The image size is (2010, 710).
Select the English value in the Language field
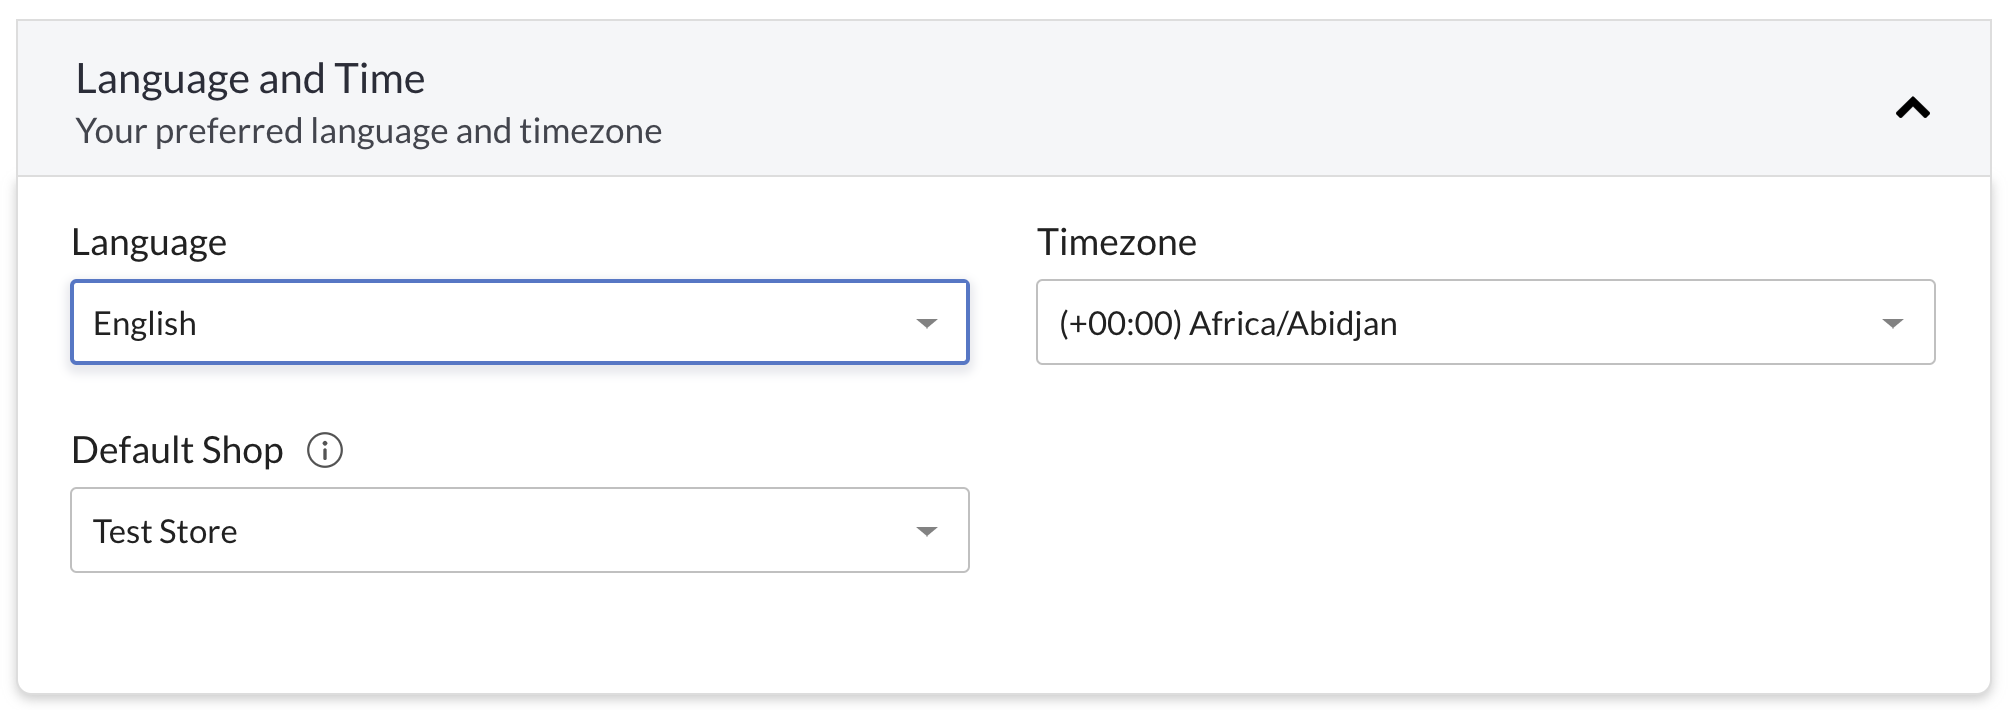145,324
